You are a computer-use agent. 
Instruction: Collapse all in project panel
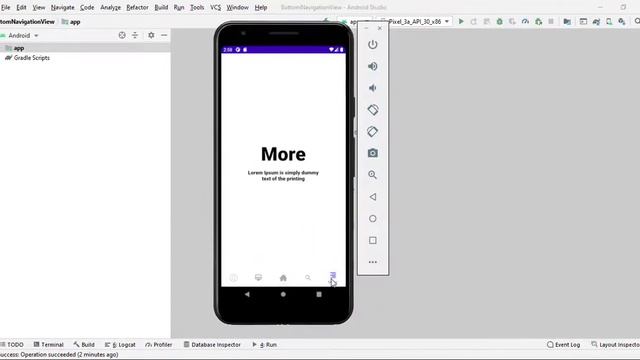pos(135,36)
